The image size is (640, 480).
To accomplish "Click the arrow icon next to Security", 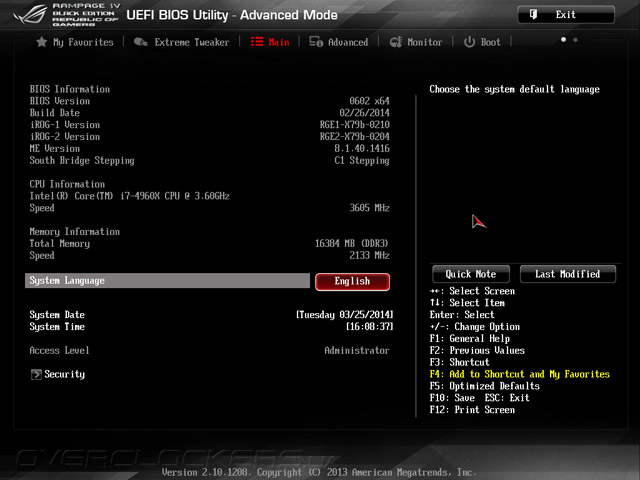I will (x=36, y=374).
